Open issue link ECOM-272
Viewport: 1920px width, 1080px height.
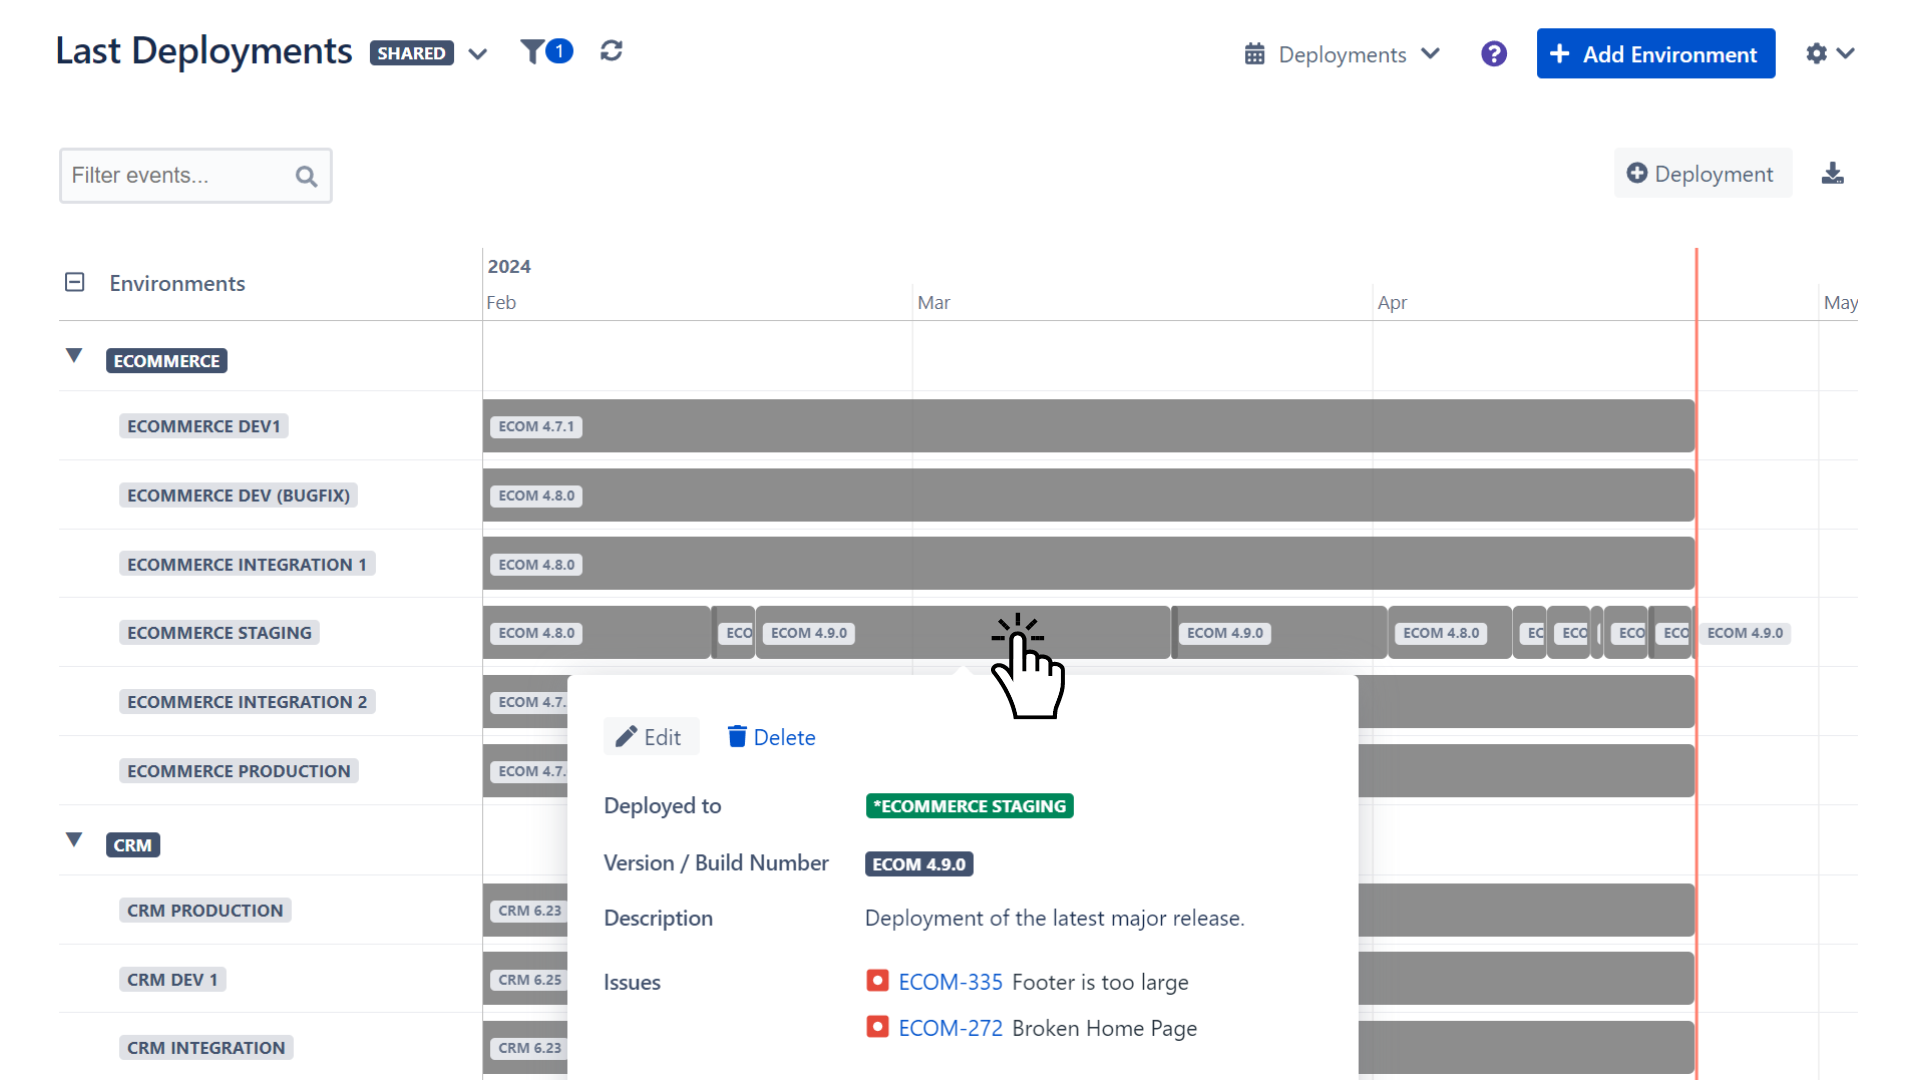(x=950, y=1028)
